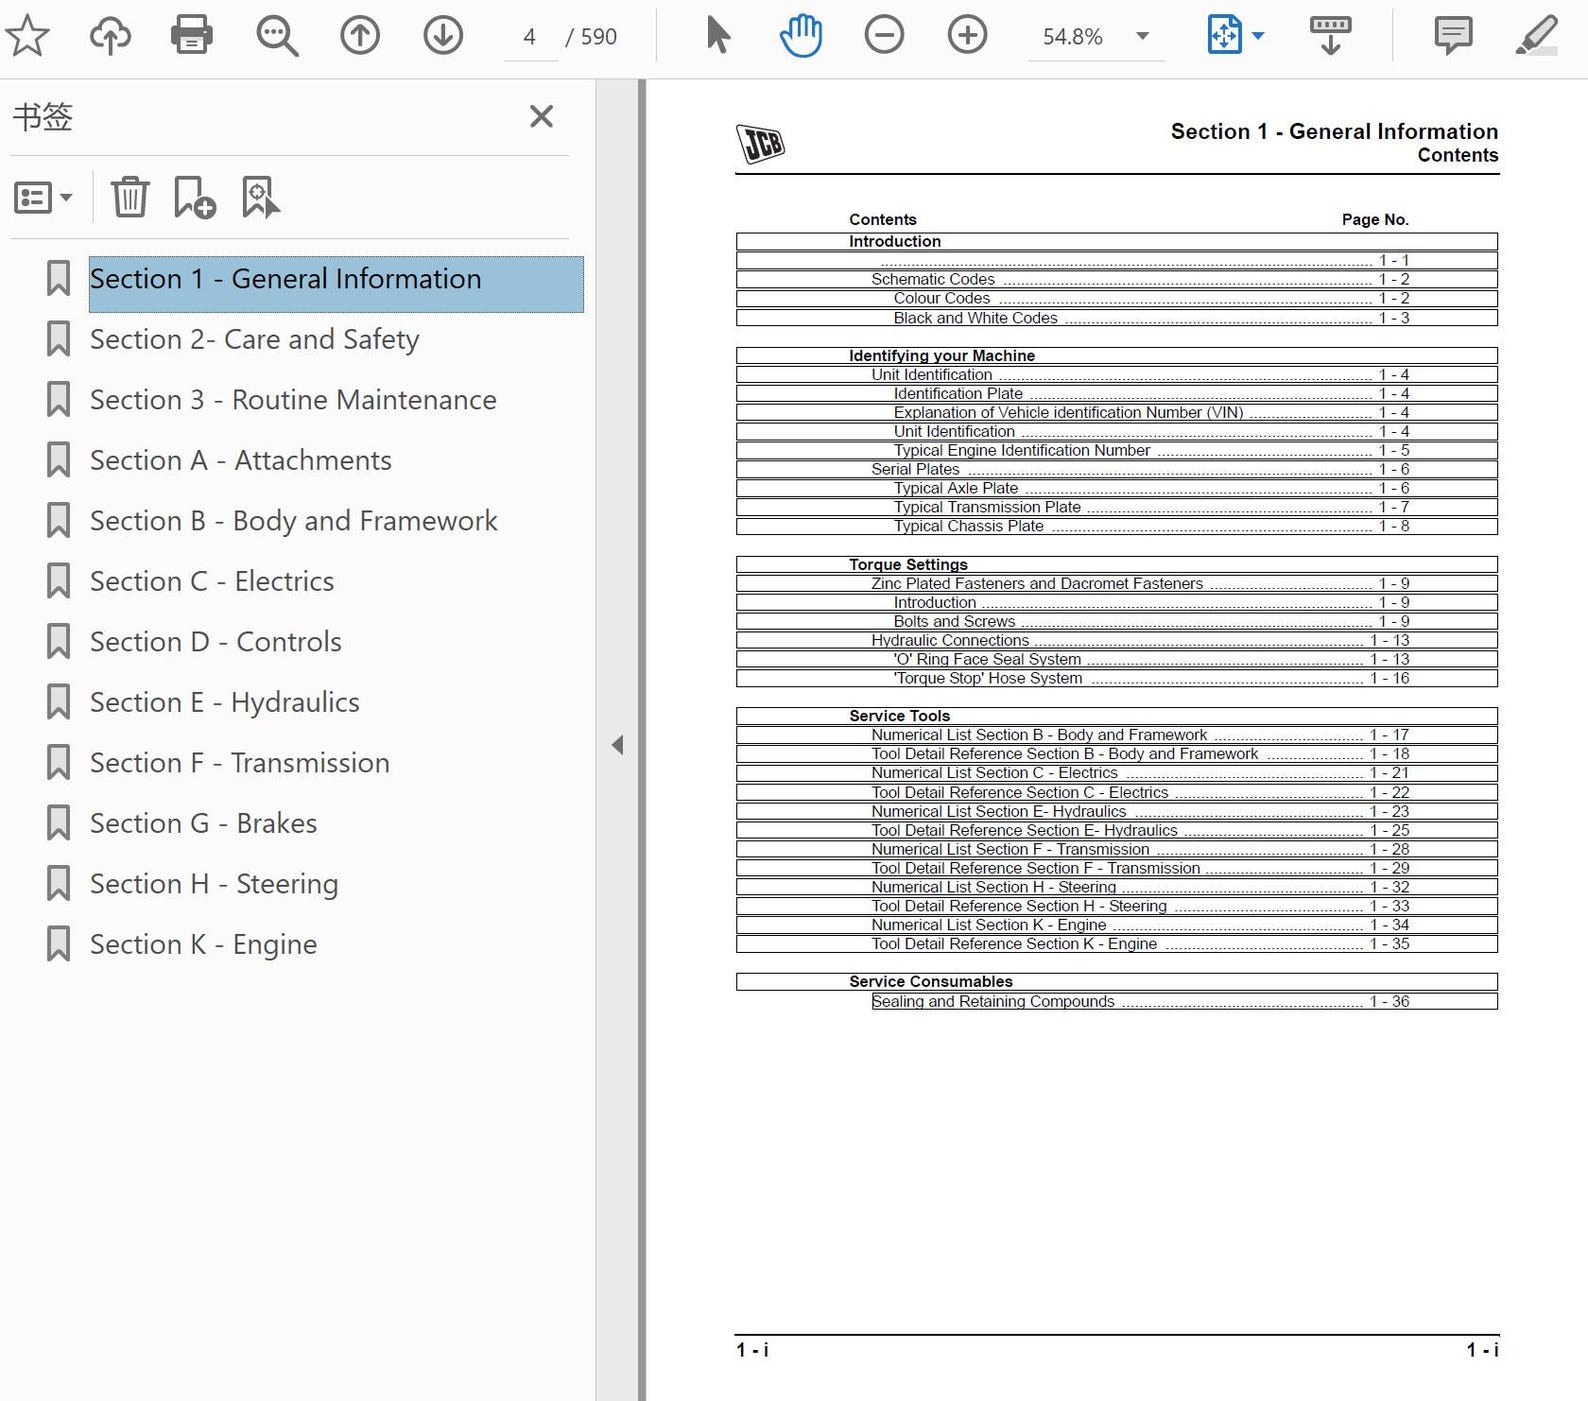The height and width of the screenshot is (1401, 1588).
Task: Add a comment with the note icon
Action: click(x=1453, y=36)
